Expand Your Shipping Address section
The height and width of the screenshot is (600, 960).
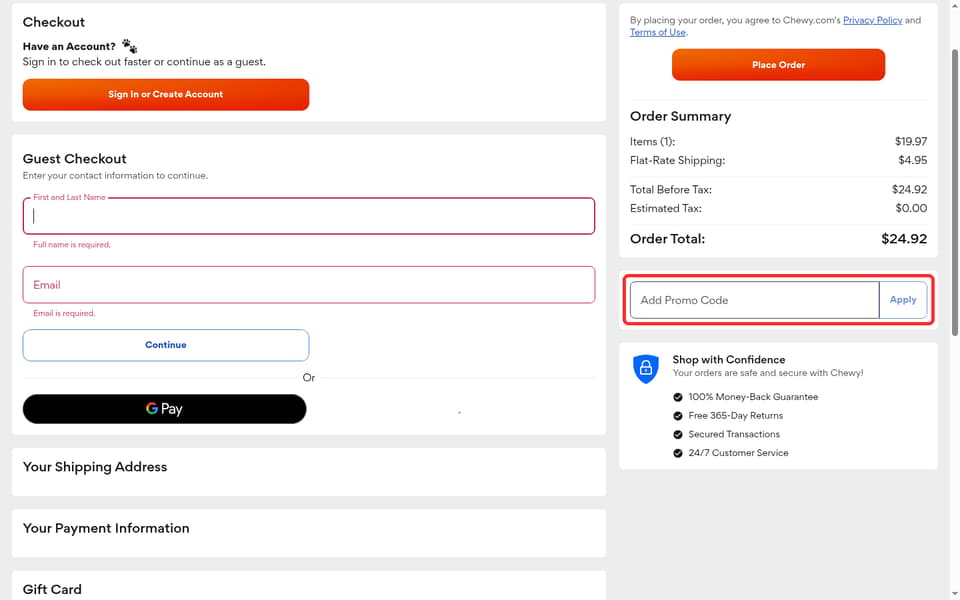tap(309, 472)
